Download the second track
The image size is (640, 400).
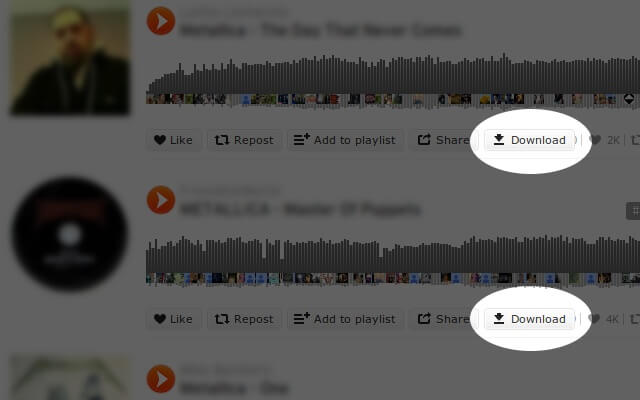[529, 319]
